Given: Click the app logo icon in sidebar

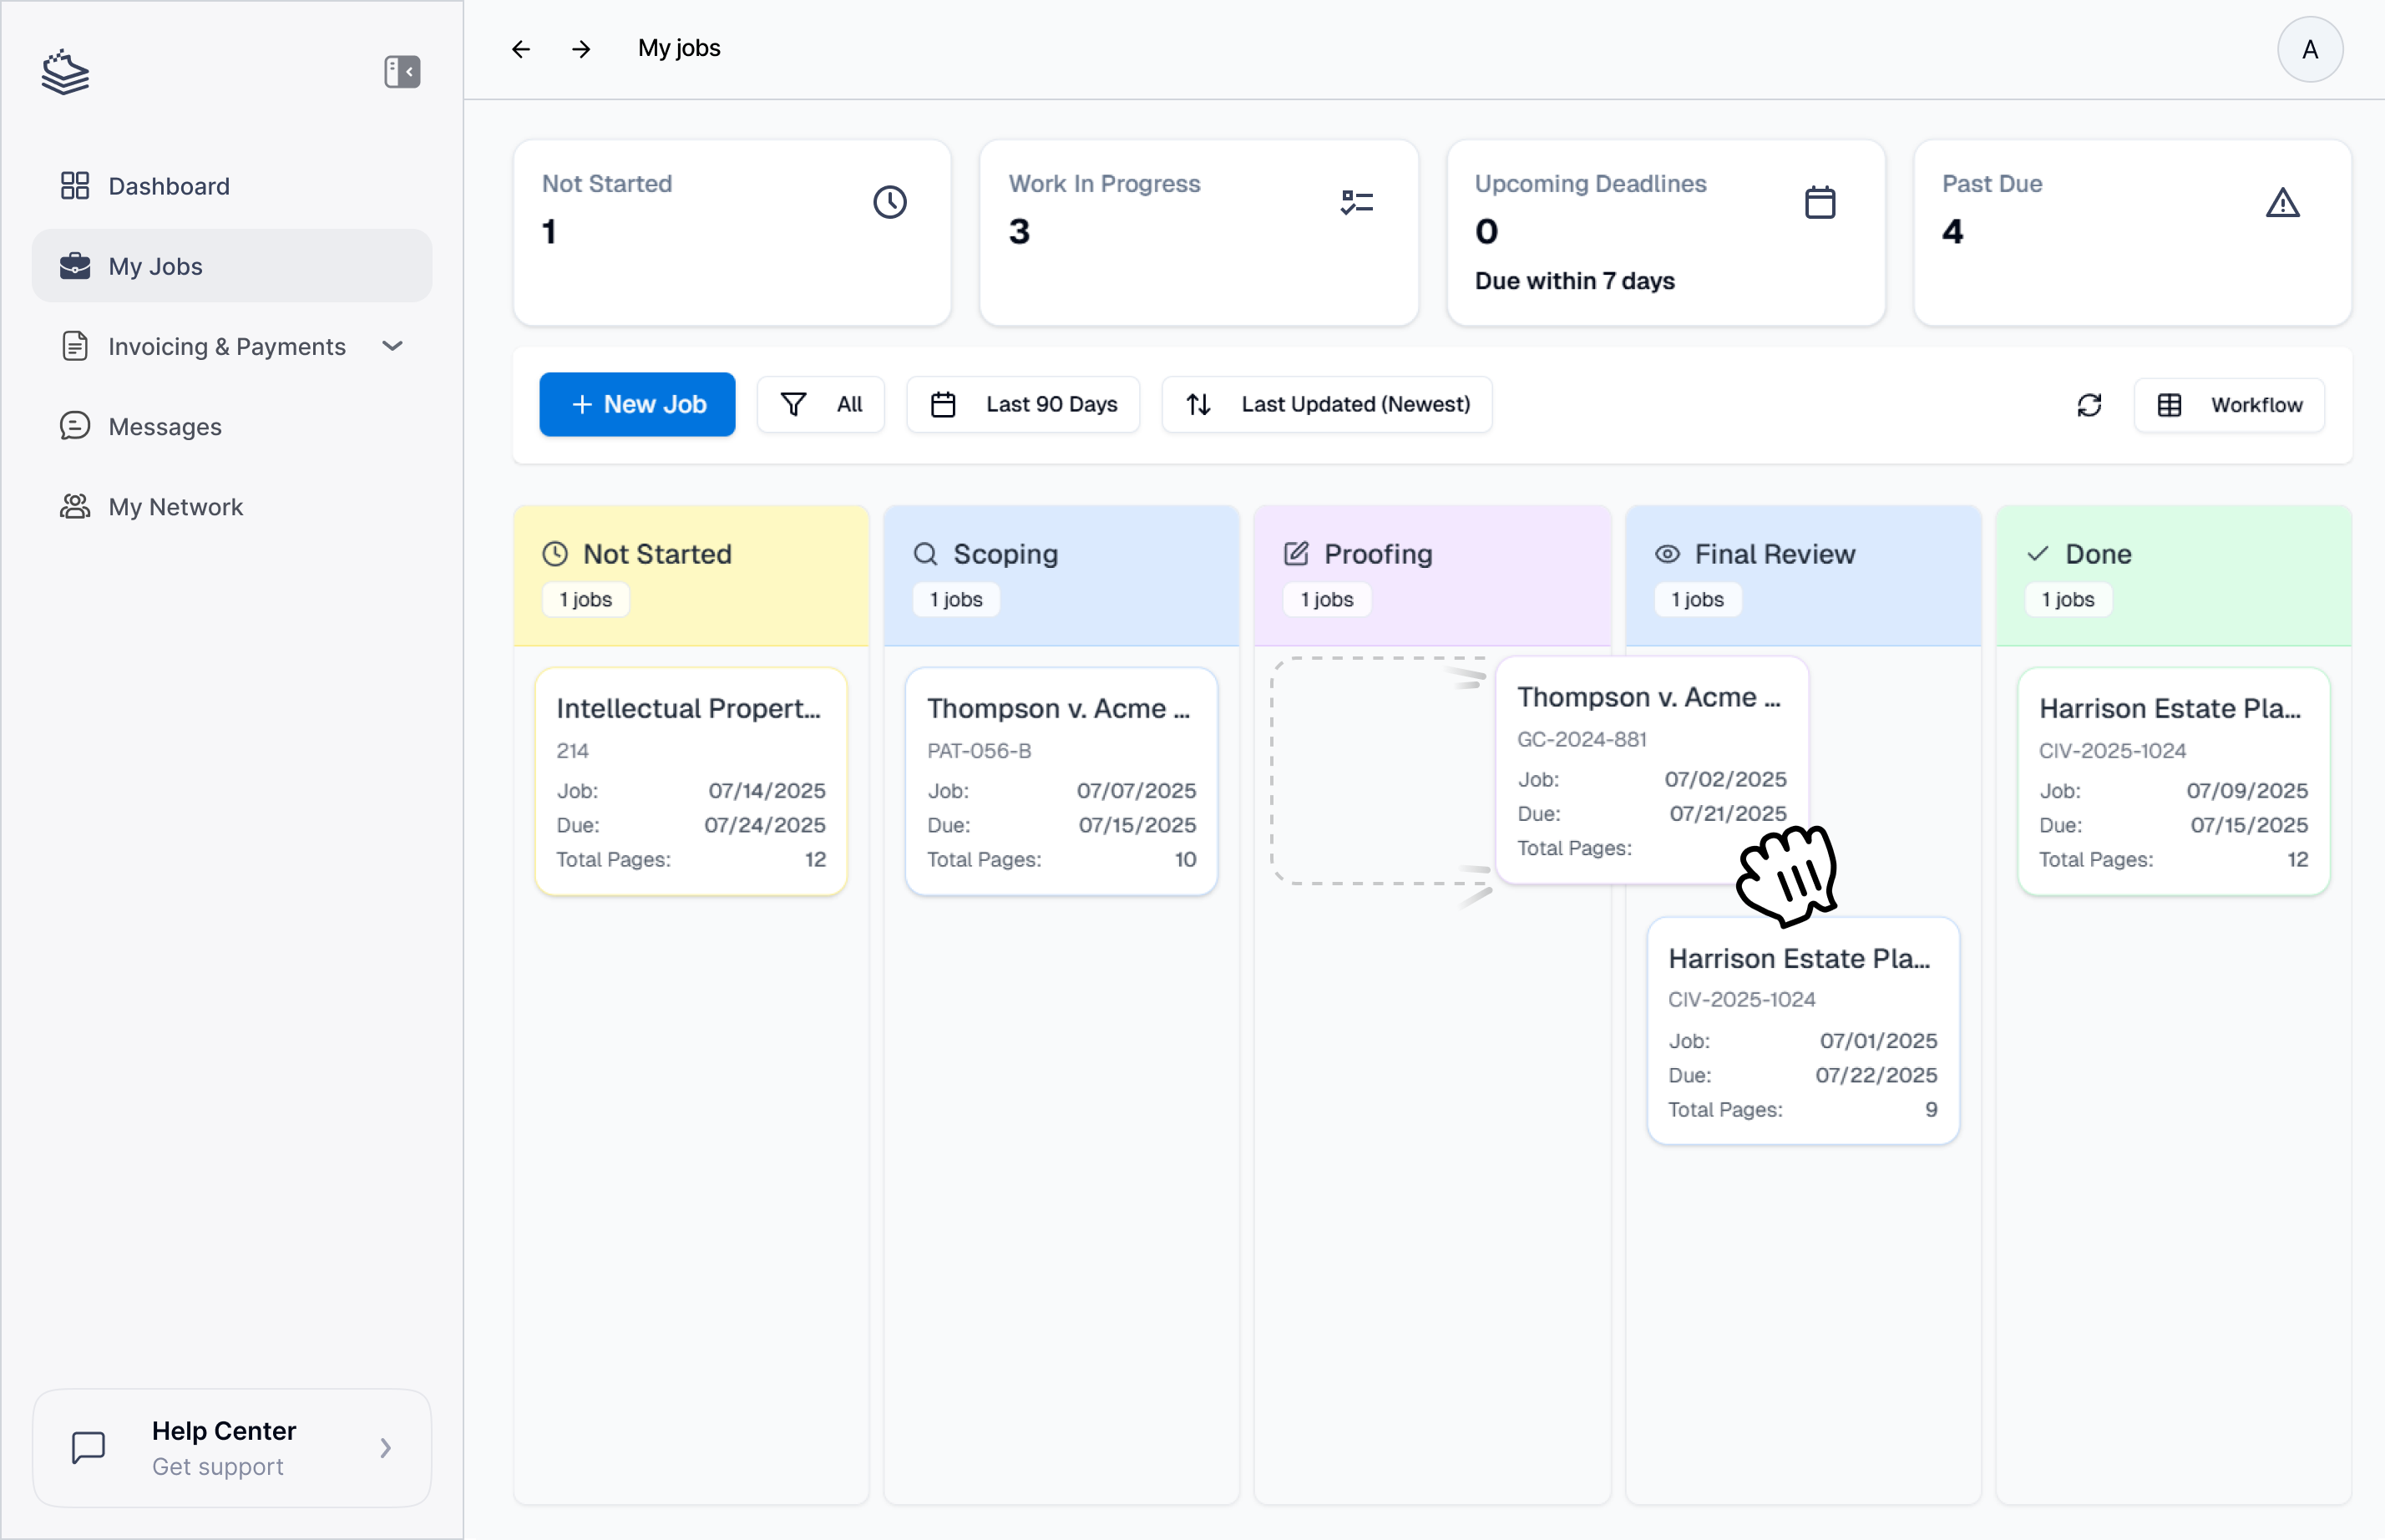Looking at the screenshot, I should [65, 71].
